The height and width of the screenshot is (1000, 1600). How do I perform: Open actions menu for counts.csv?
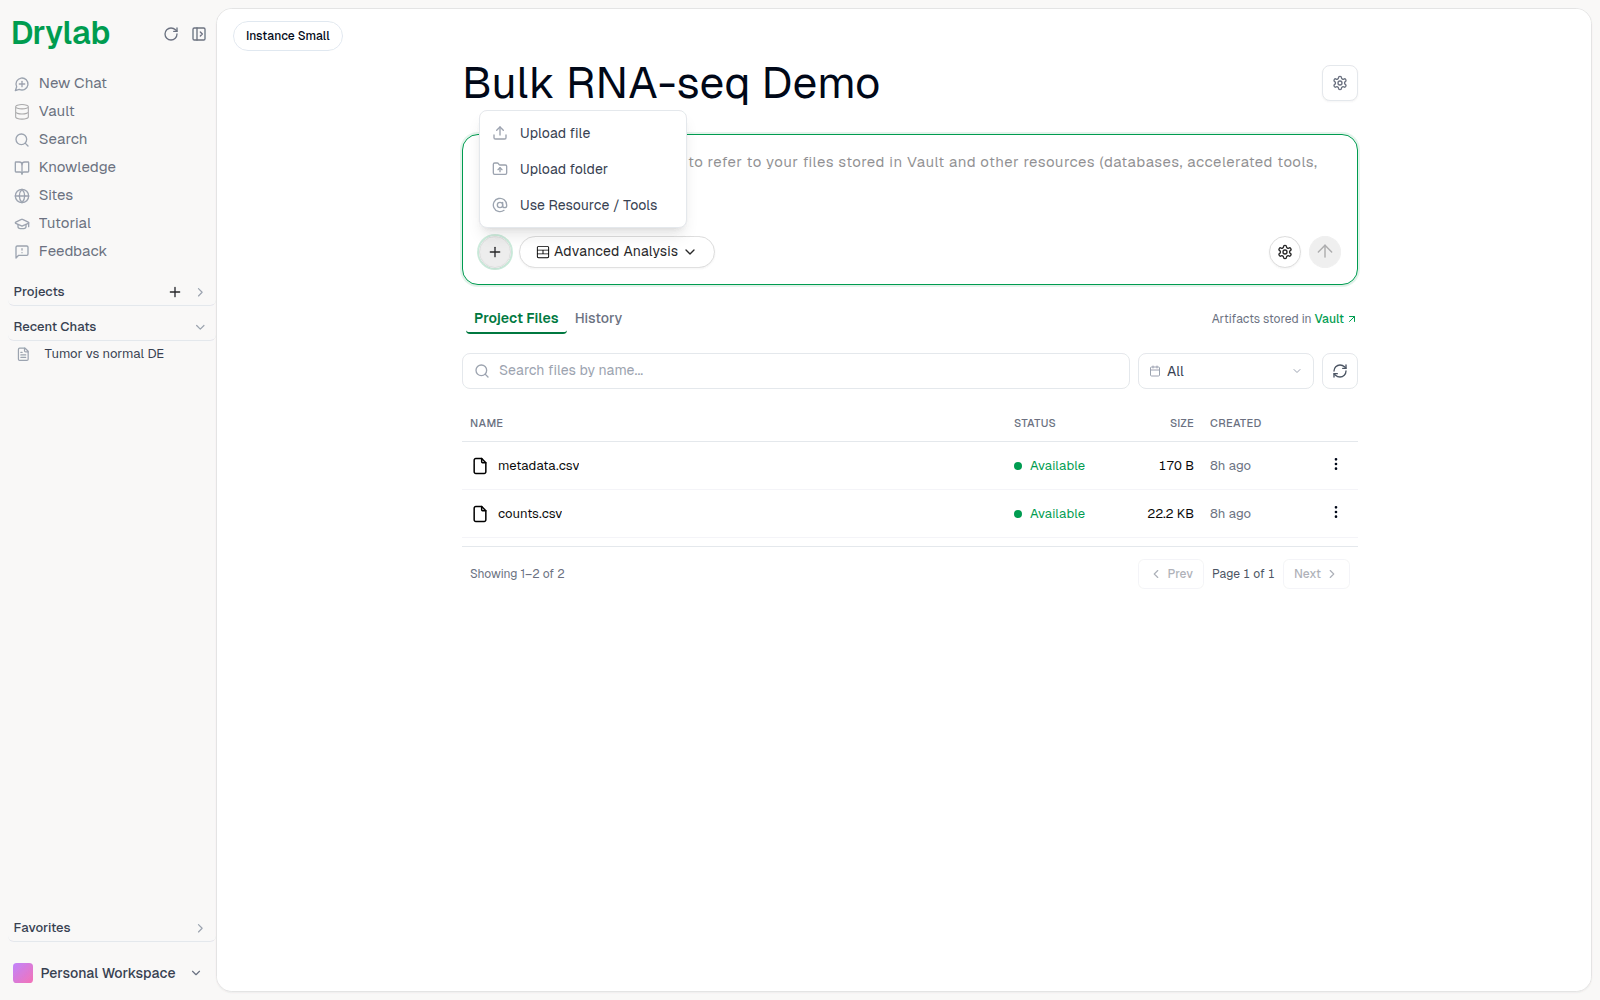click(x=1336, y=513)
